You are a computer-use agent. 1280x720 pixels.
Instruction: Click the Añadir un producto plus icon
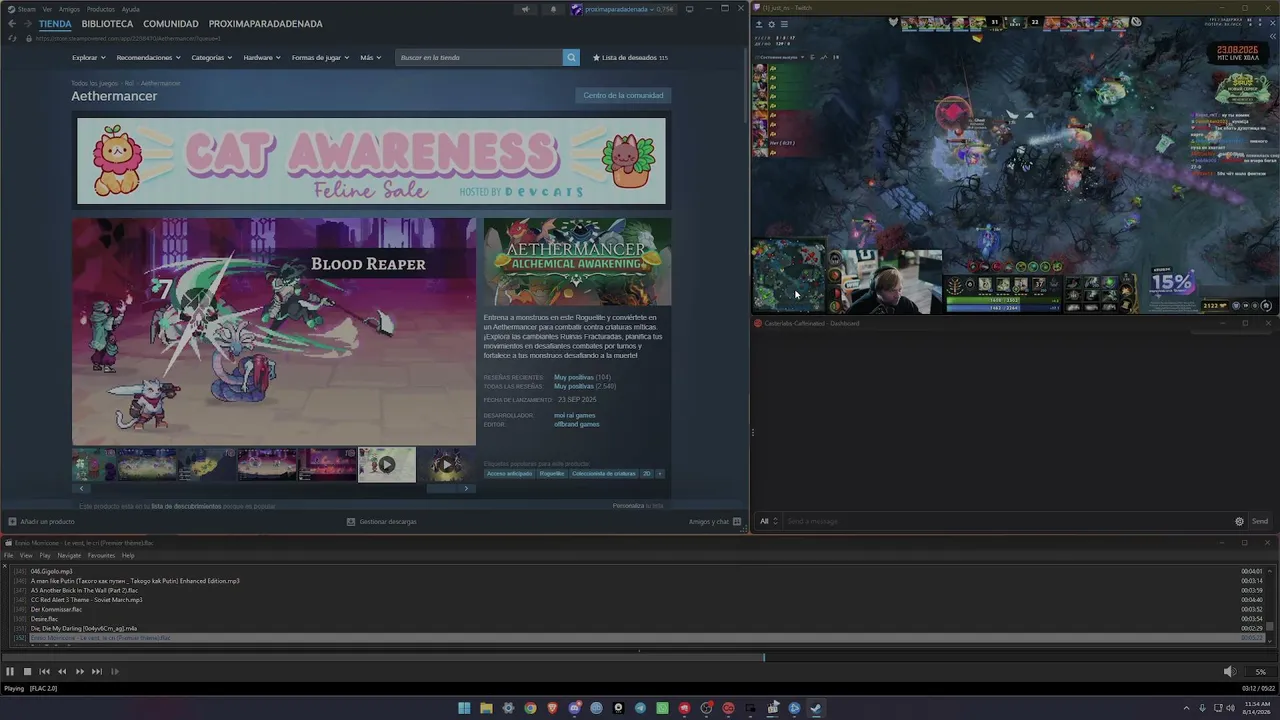click(12, 521)
